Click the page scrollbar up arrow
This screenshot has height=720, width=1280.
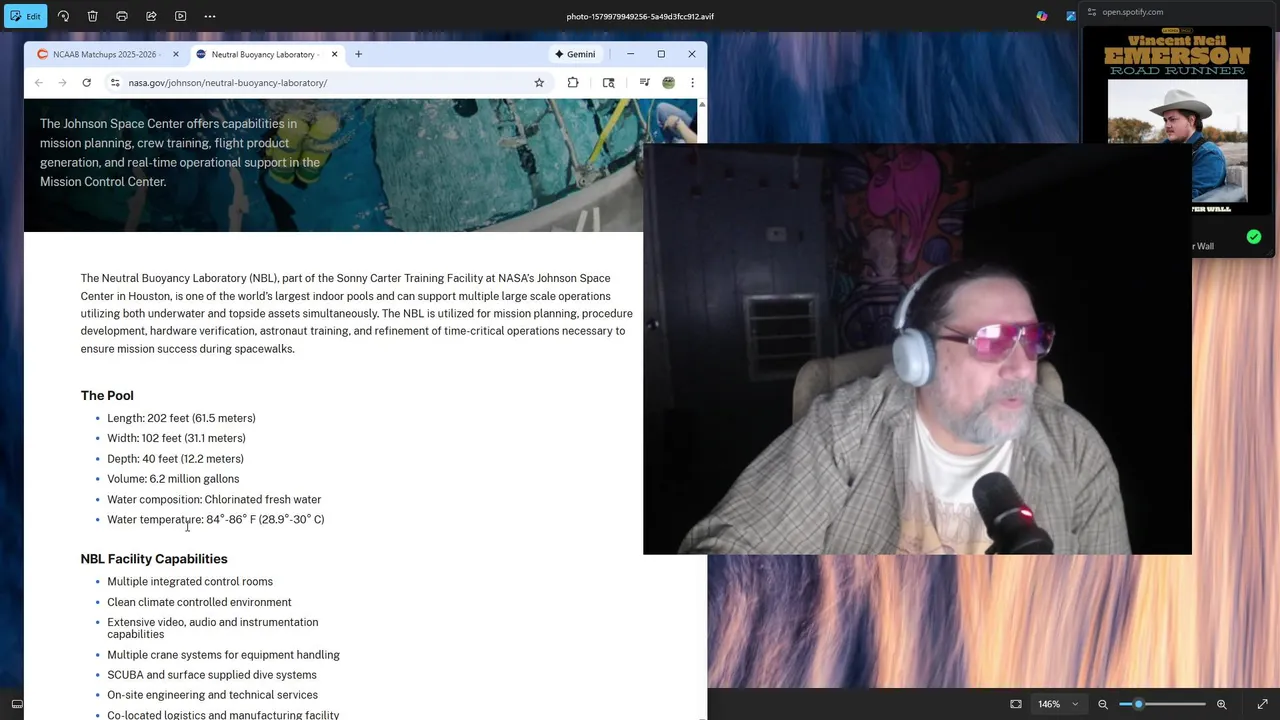(702, 104)
